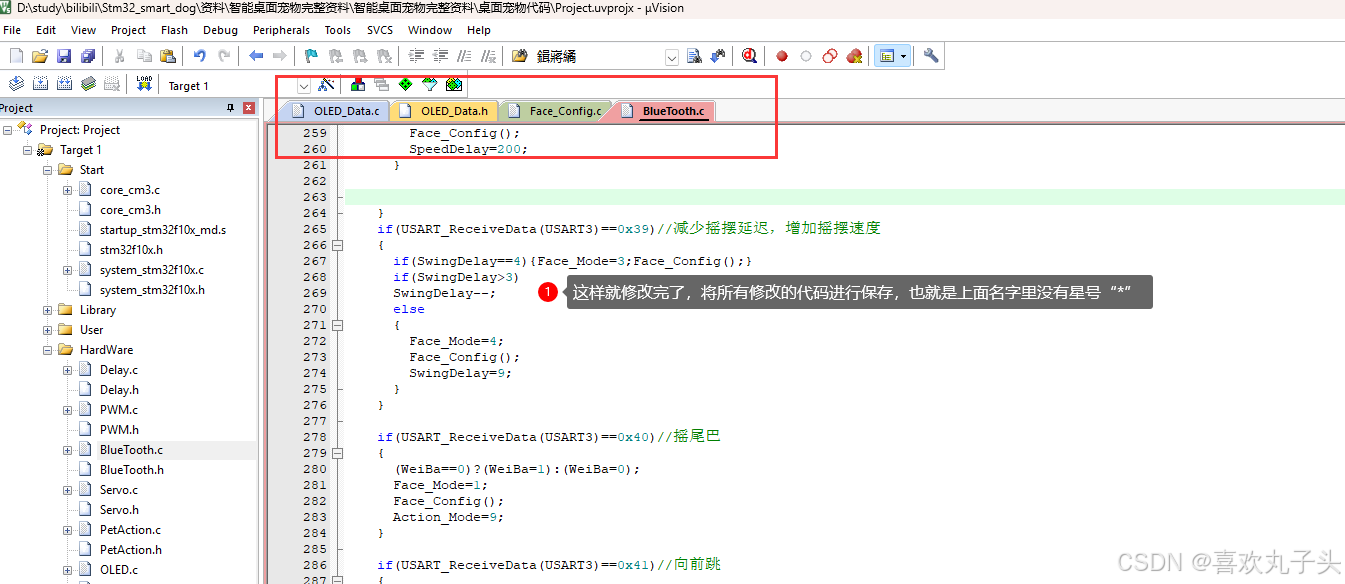The image size is (1345, 584).
Task: Click the Cut scissors icon
Action: pyautogui.click(x=119, y=56)
